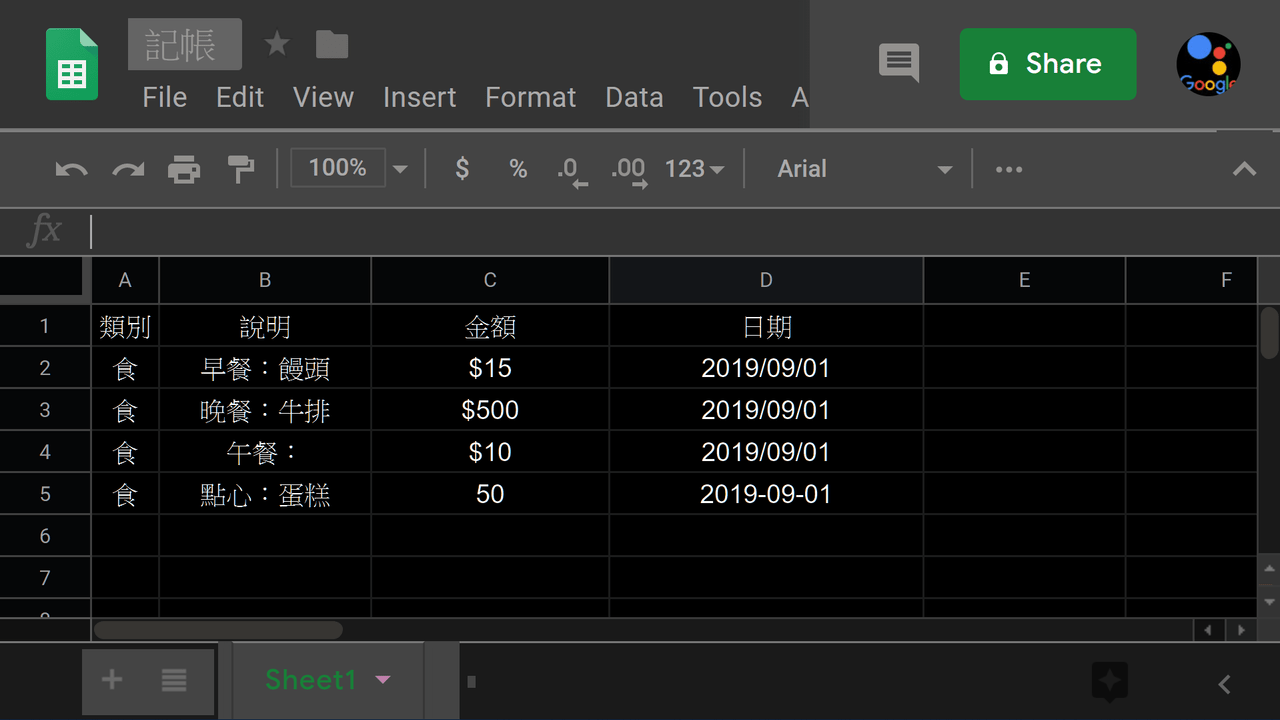Star this spreadsheet
Viewport: 1280px width, 720px height.
point(277,44)
